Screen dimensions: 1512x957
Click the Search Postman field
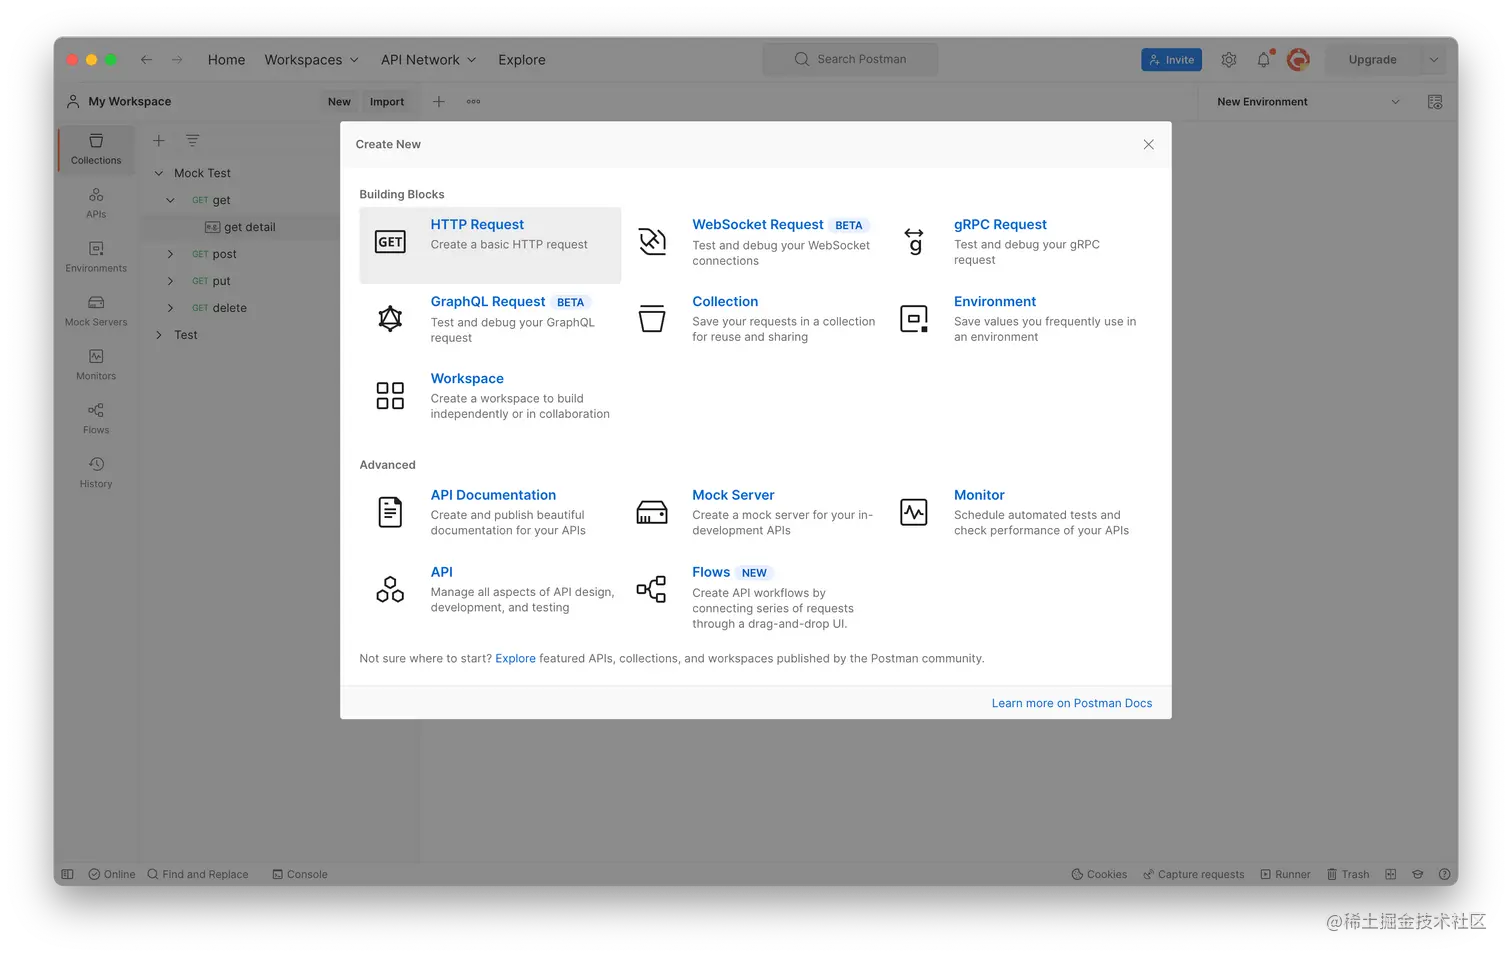pyautogui.click(x=850, y=59)
